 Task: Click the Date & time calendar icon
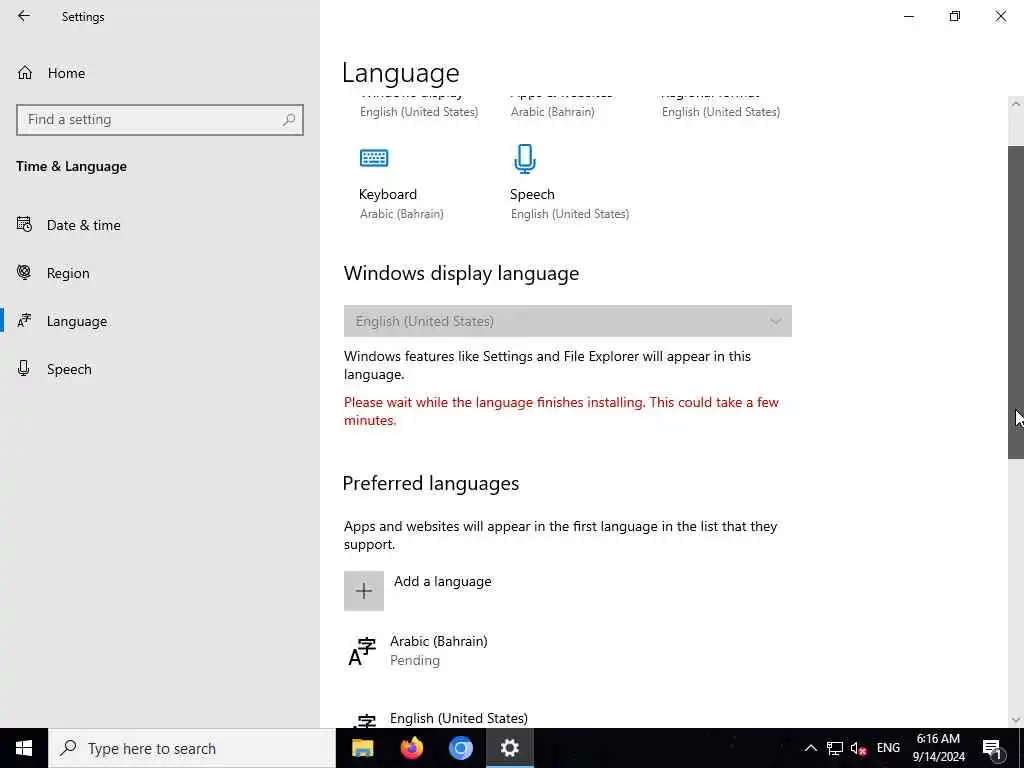click(x=24, y=225)
